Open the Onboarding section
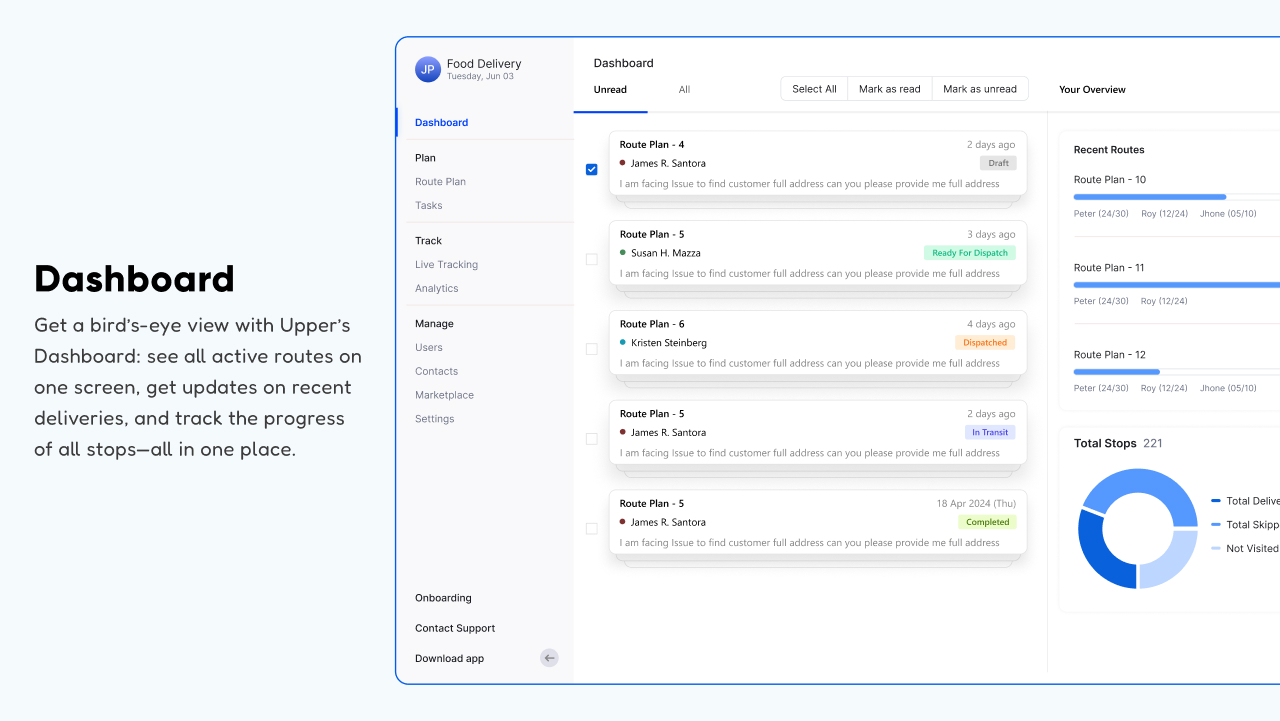1280x721 pixels. pyautogui.click(x=443, y=597)
